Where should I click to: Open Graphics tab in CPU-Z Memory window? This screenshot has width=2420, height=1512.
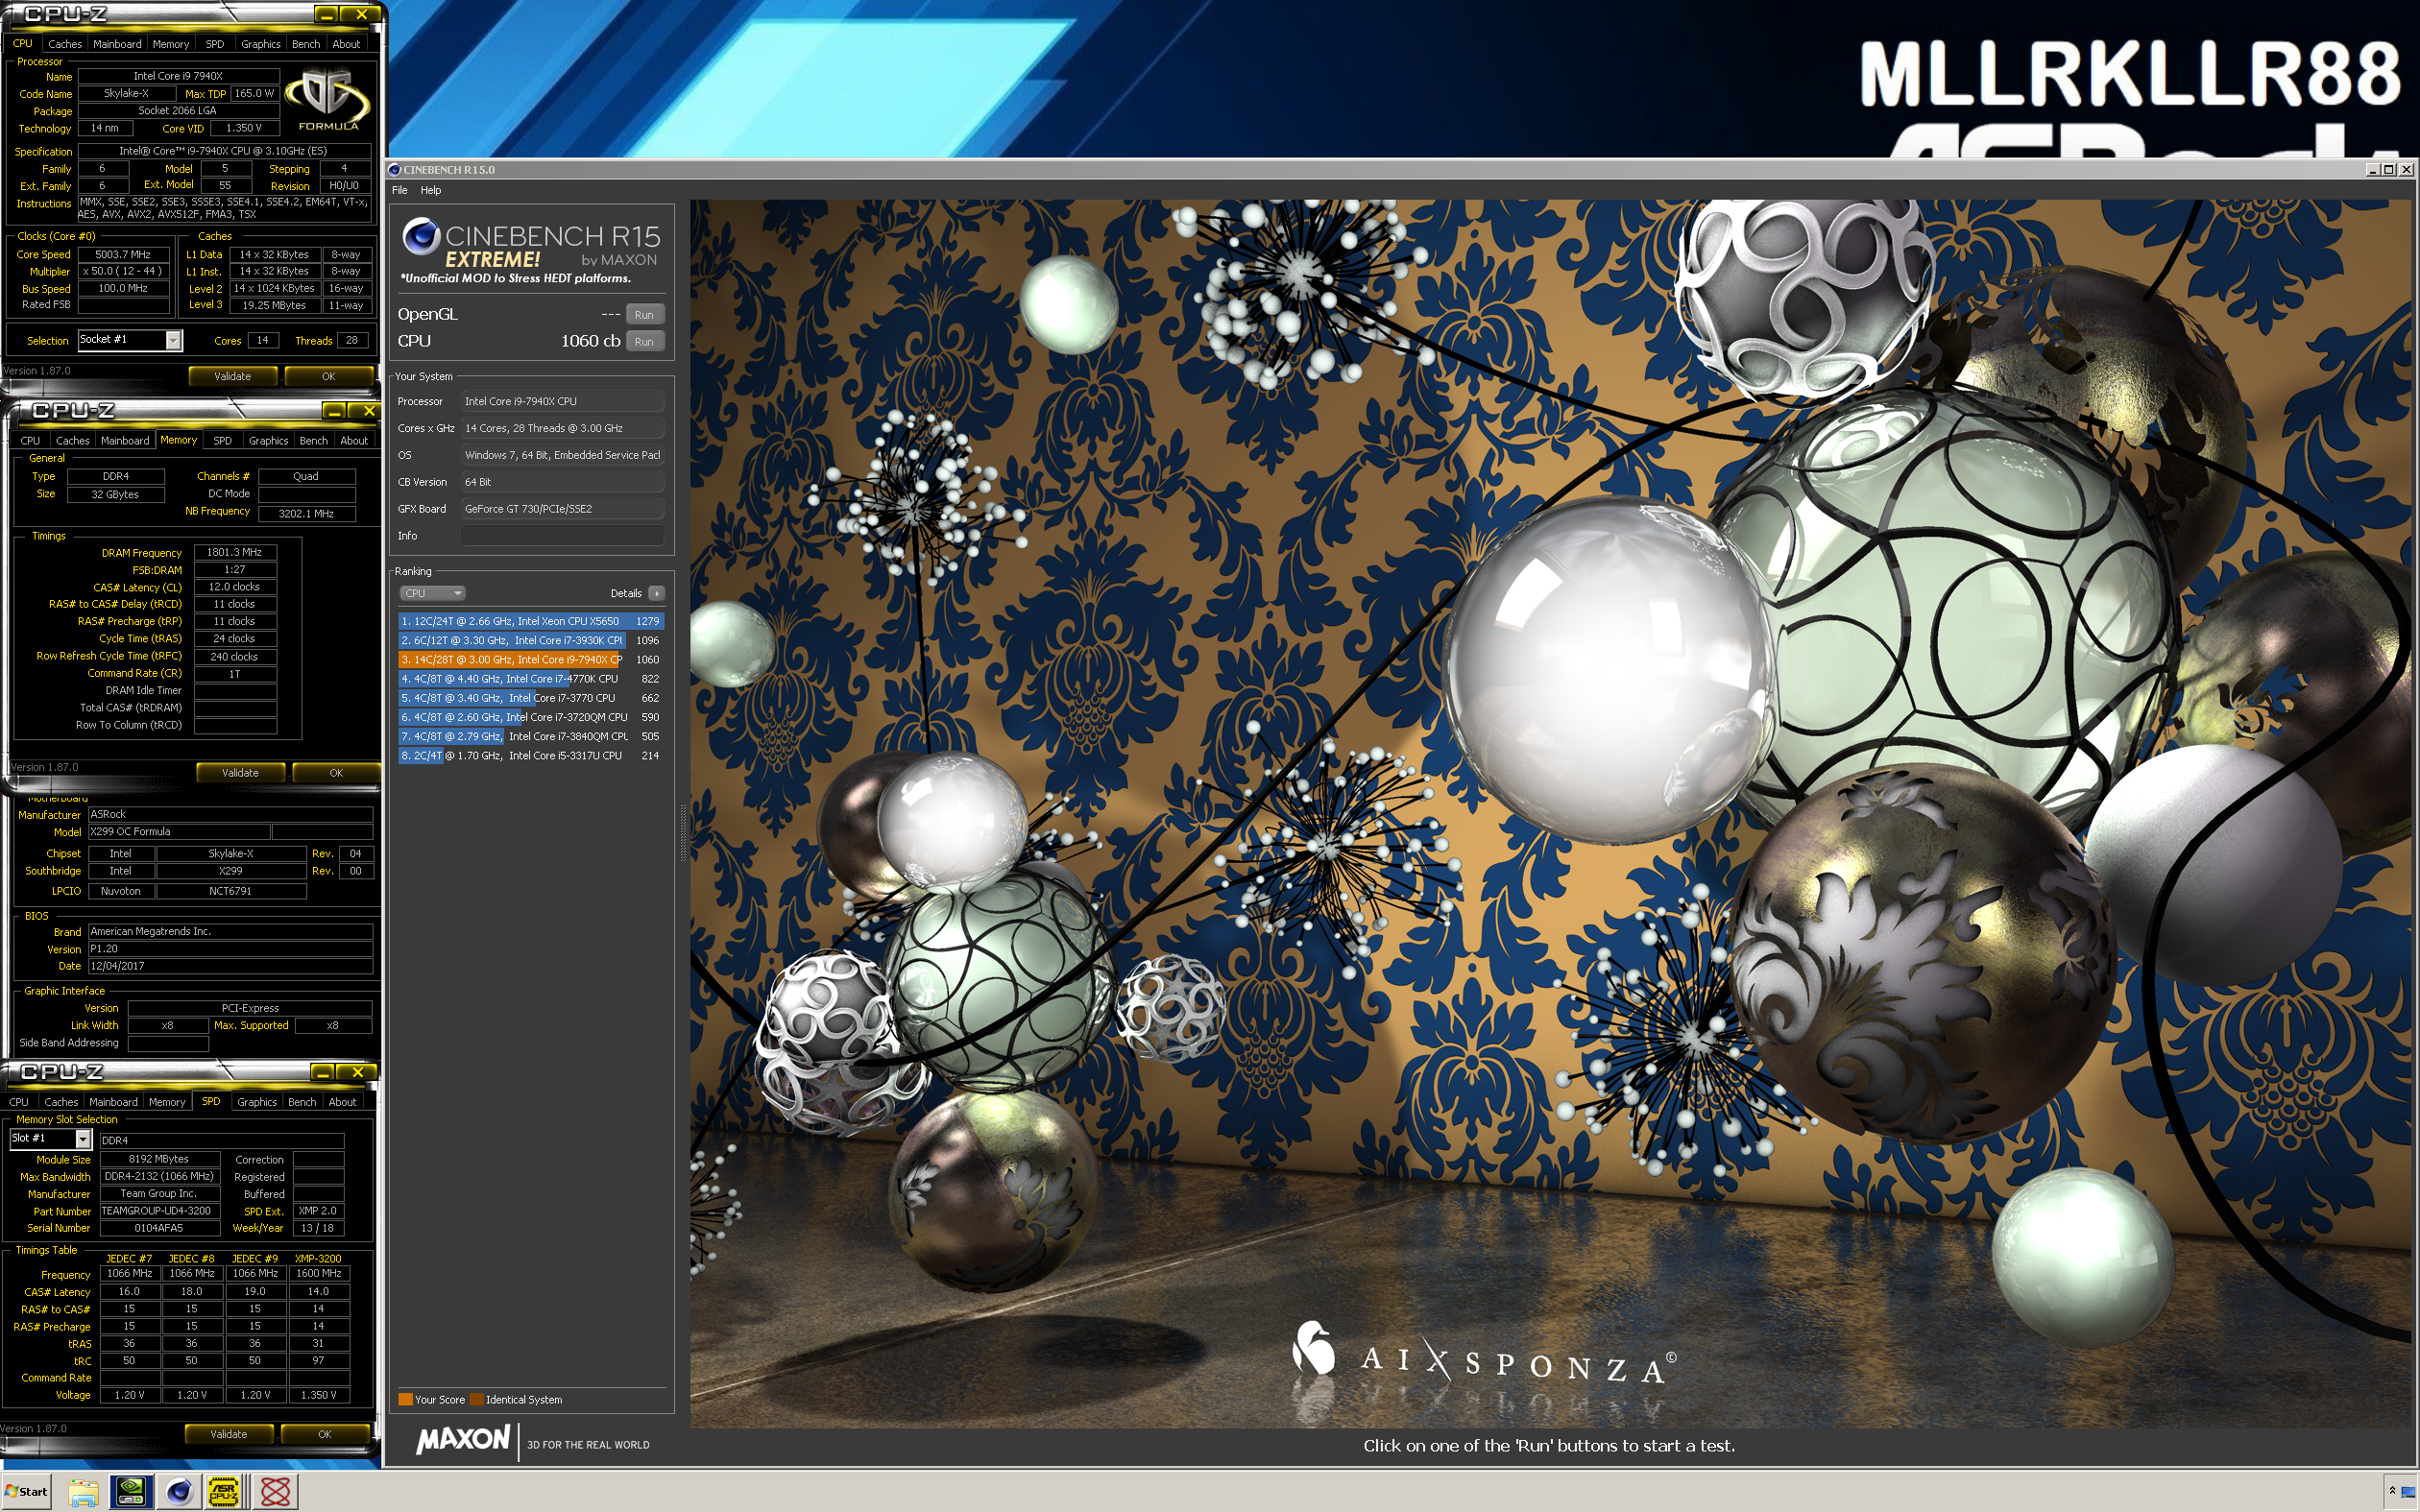coord(268,441)
